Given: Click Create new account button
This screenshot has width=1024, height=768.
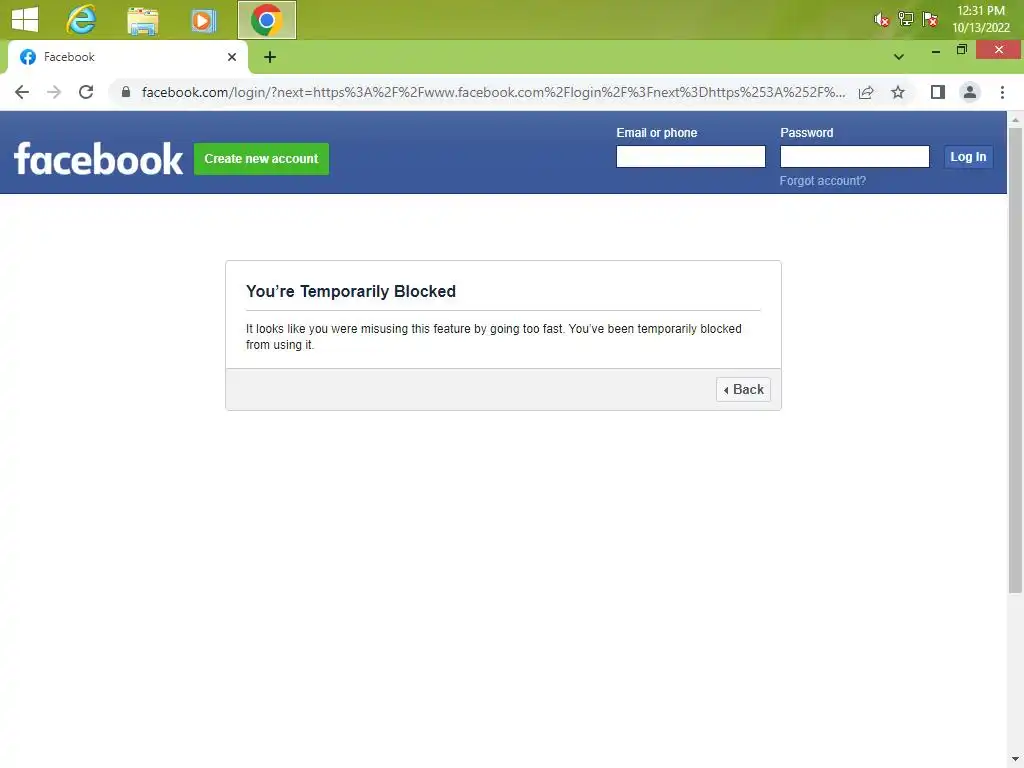Looking at the screenshot, I should [261, 159].
